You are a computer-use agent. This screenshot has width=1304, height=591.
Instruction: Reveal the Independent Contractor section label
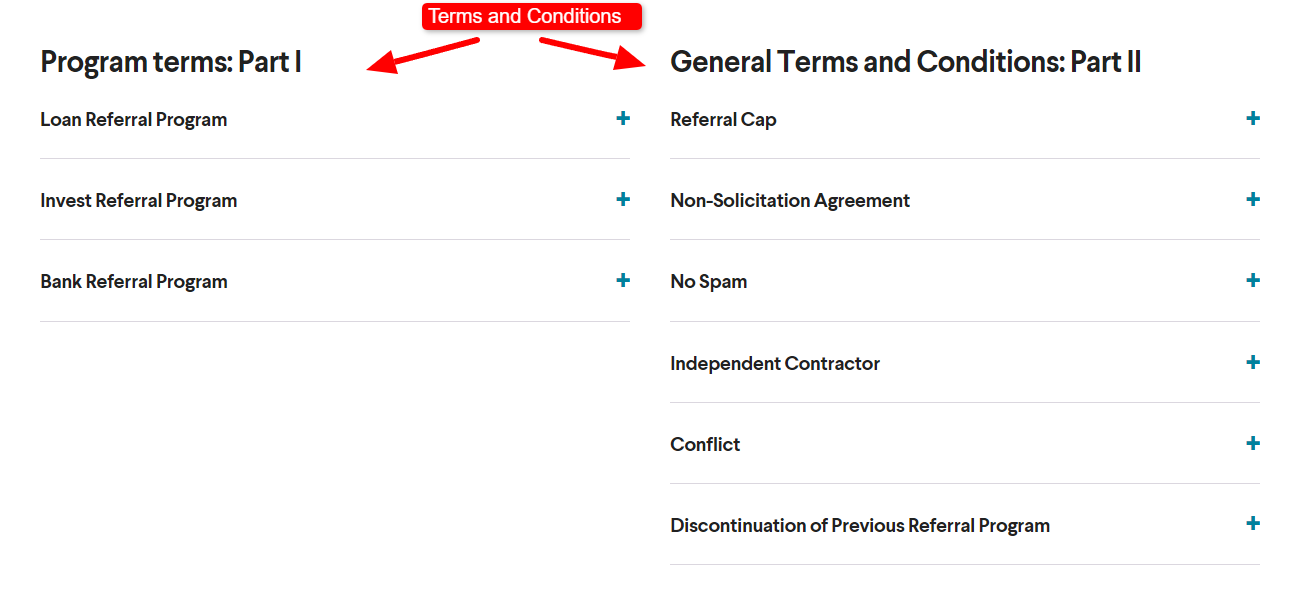[775, 364]
